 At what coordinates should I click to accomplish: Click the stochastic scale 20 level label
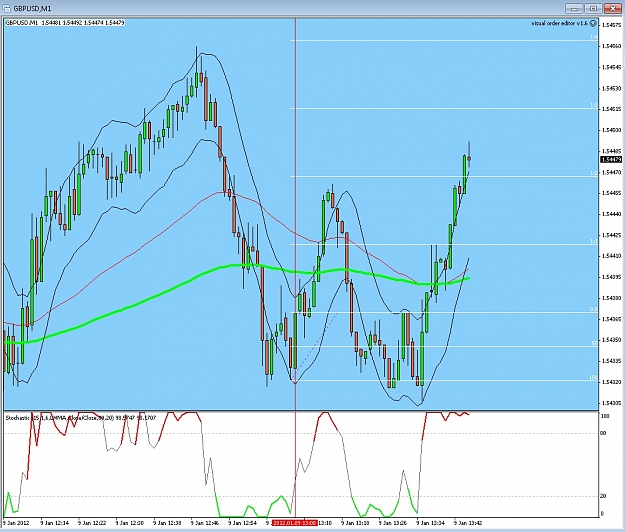[603, 496]
